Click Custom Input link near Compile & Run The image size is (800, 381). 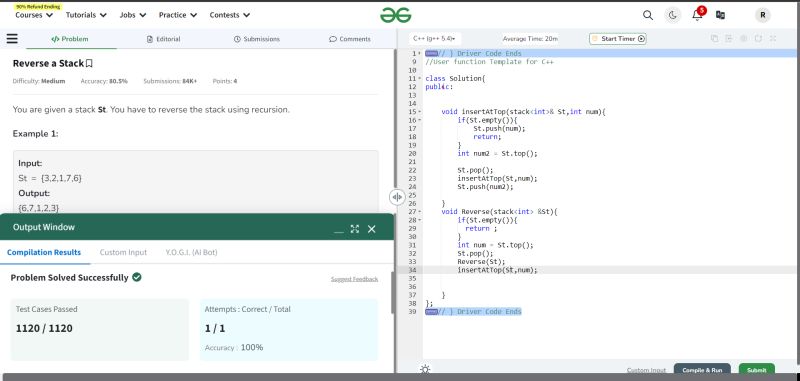(x=646, y=370)
